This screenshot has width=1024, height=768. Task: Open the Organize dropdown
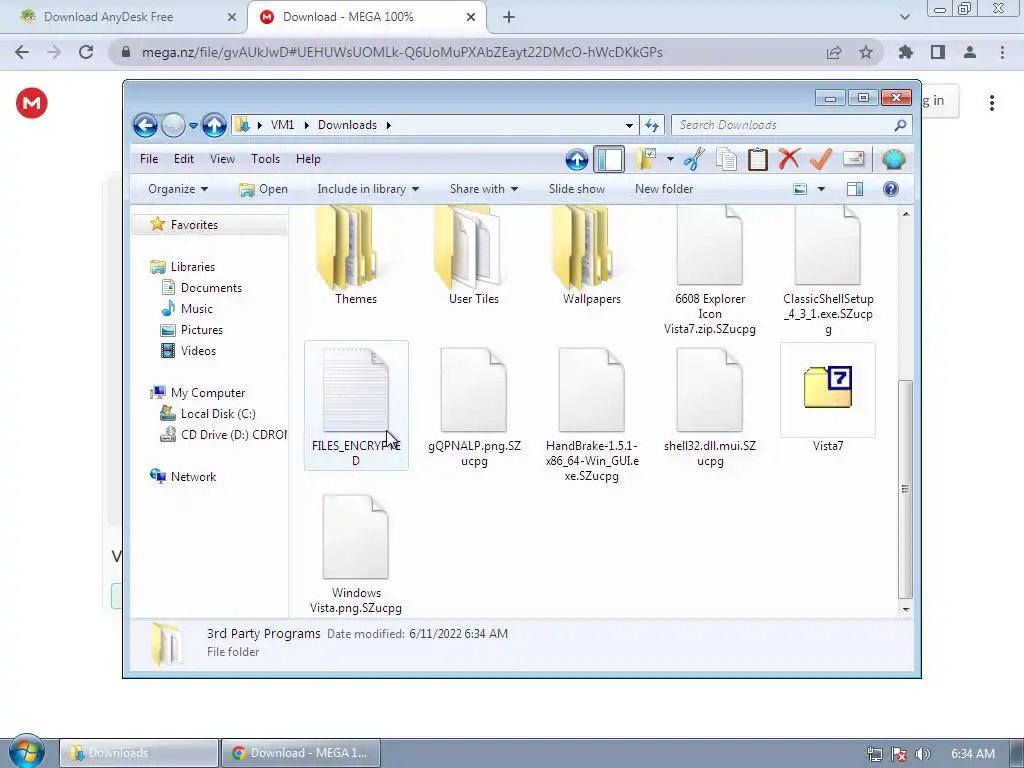pyautogui.click(x=178, y=189)
